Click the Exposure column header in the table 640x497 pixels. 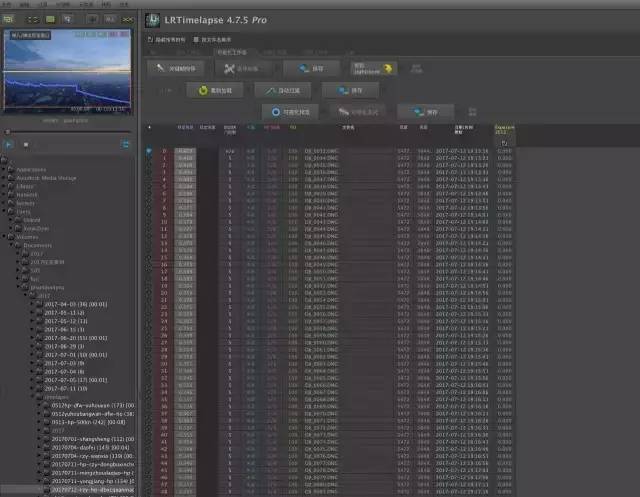coord(505,130)
